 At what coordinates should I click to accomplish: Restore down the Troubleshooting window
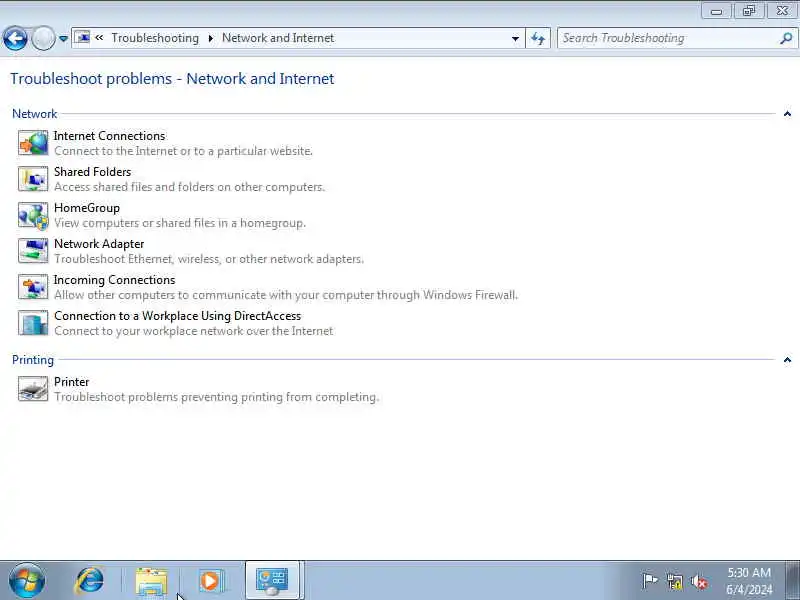pos(748,11)
